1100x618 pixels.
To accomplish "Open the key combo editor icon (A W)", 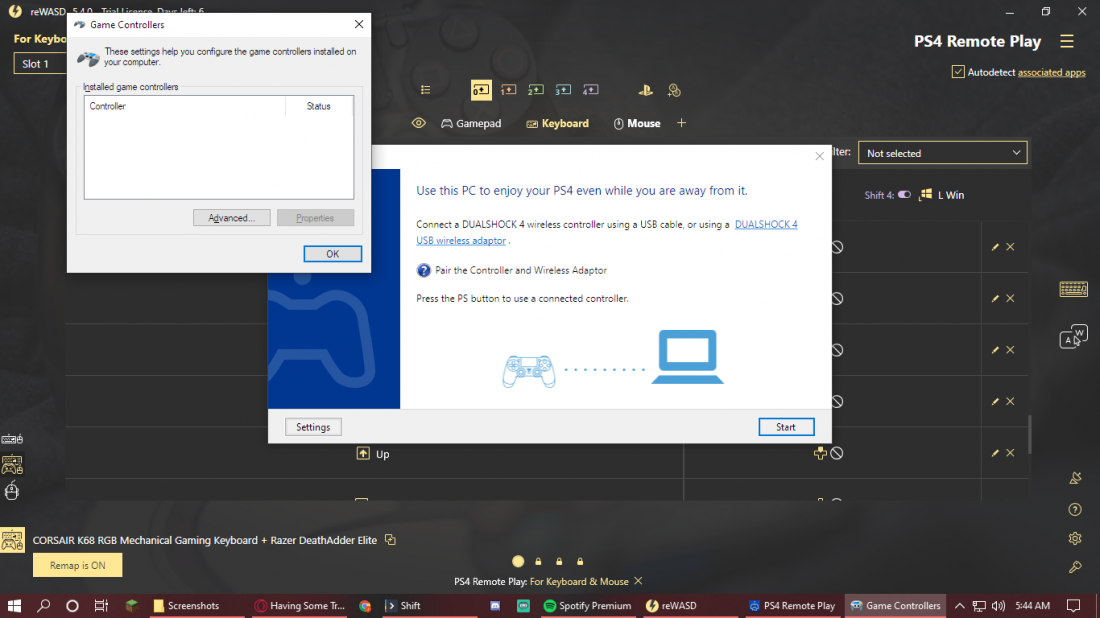I will (x=1073, y=337).
